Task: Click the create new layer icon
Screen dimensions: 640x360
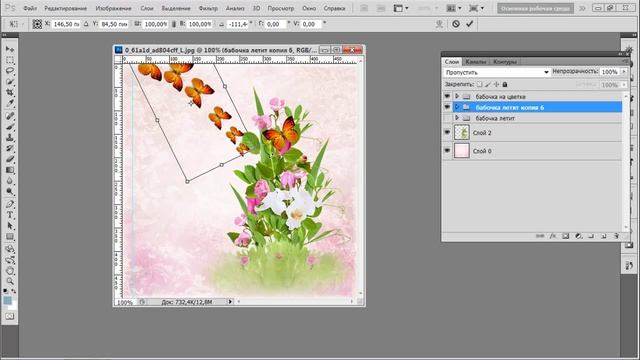Action: click(x=604, y=236)
